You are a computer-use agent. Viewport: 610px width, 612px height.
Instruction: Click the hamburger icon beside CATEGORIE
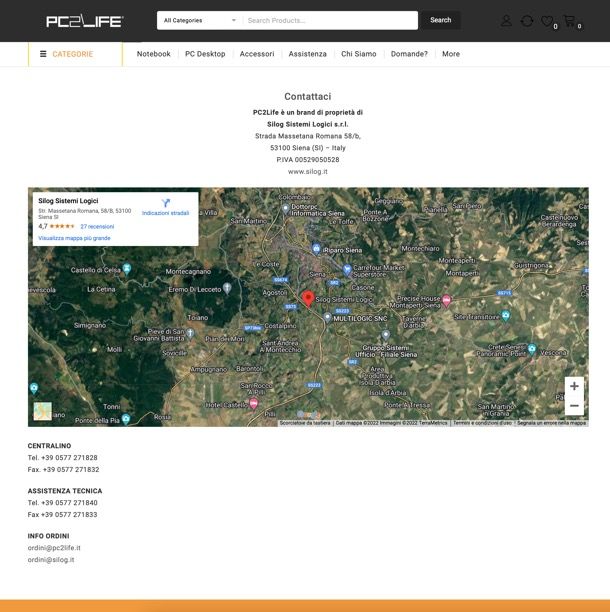(x=43, y=54)
